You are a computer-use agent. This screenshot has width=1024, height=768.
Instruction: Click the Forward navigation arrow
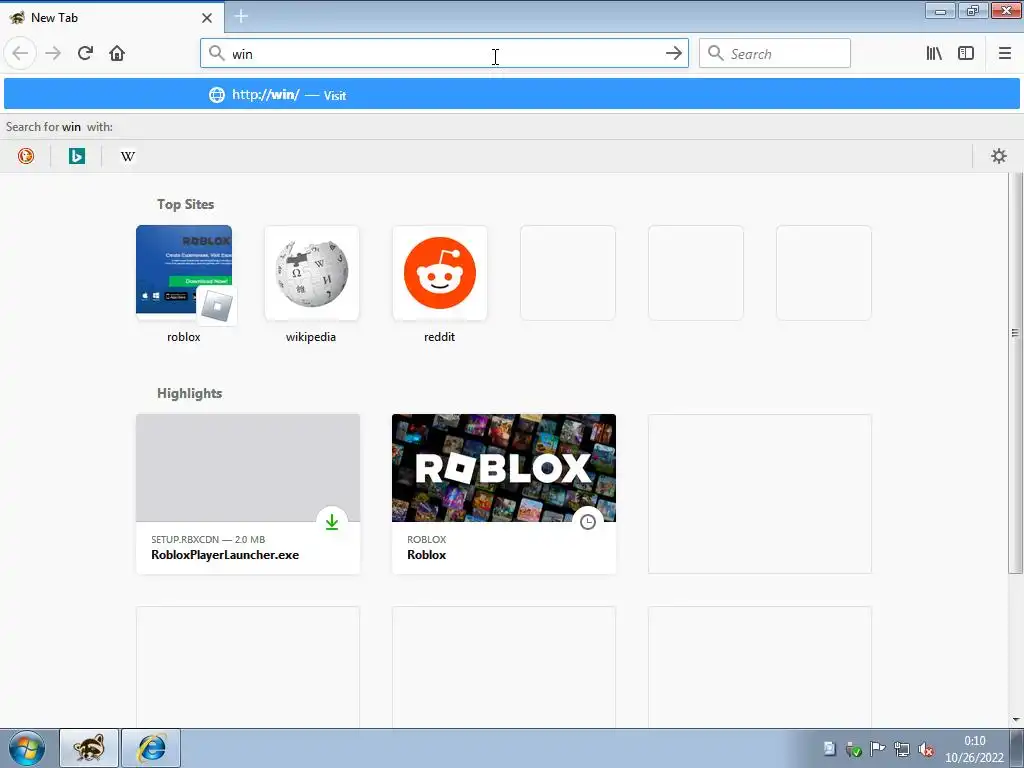(53, 53)
